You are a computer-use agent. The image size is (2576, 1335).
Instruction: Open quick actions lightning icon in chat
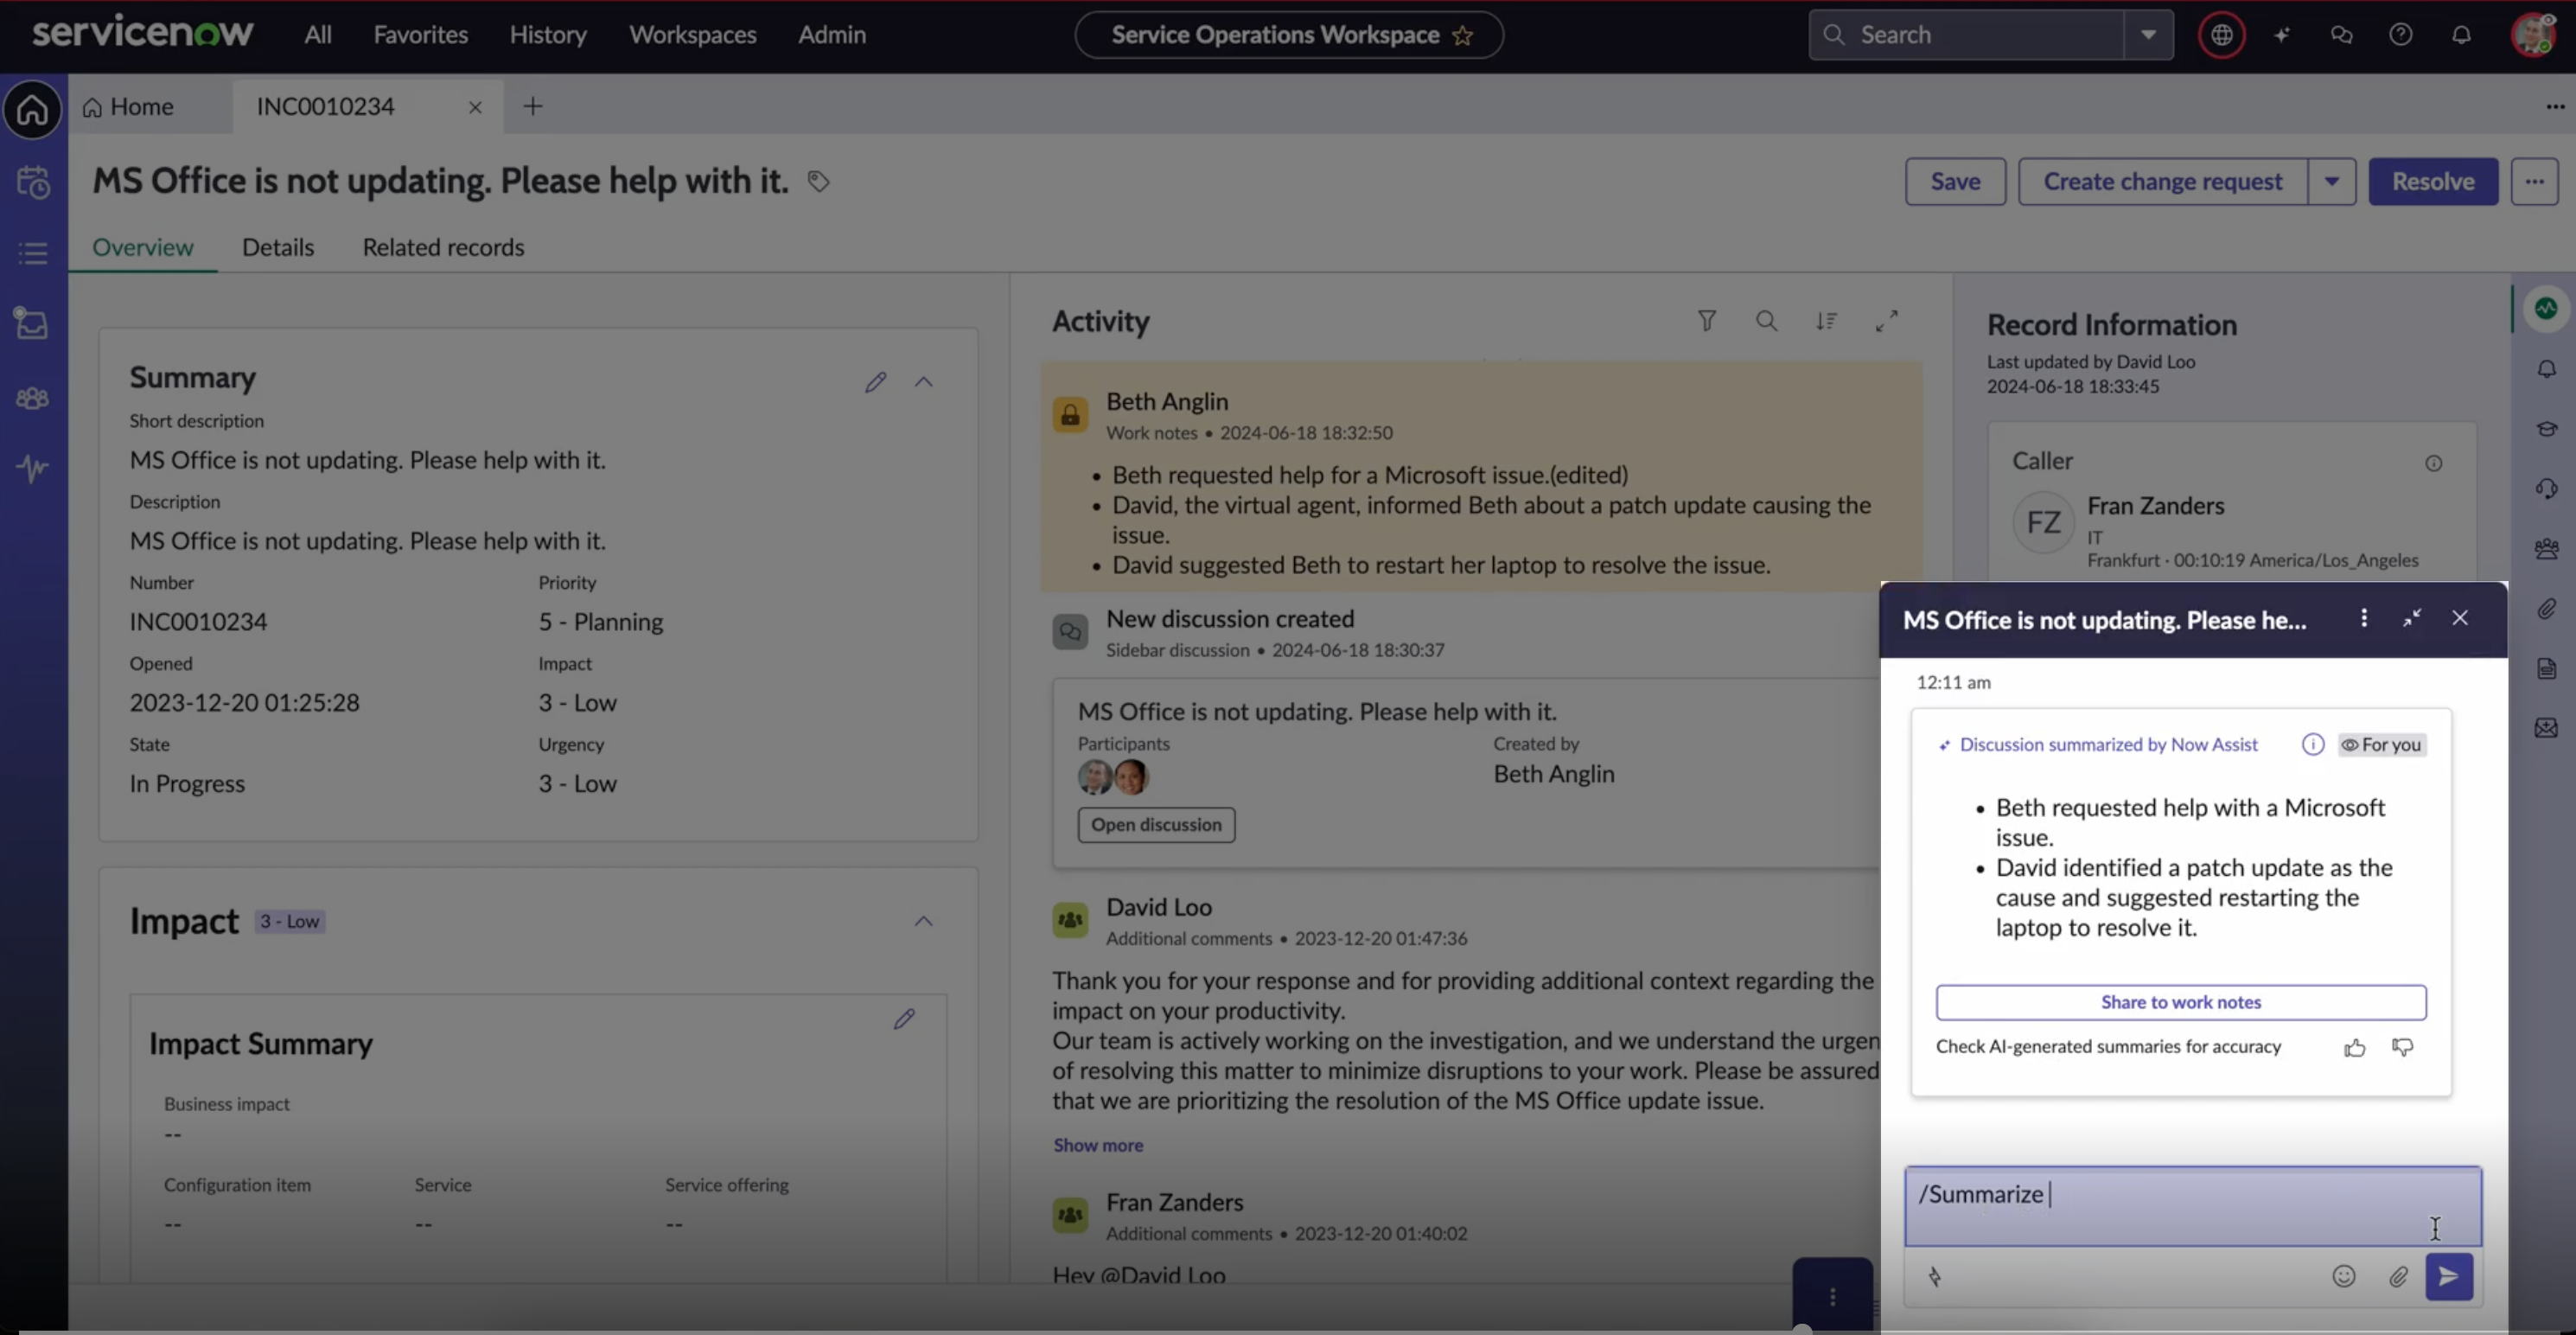coord(1935,1277)
